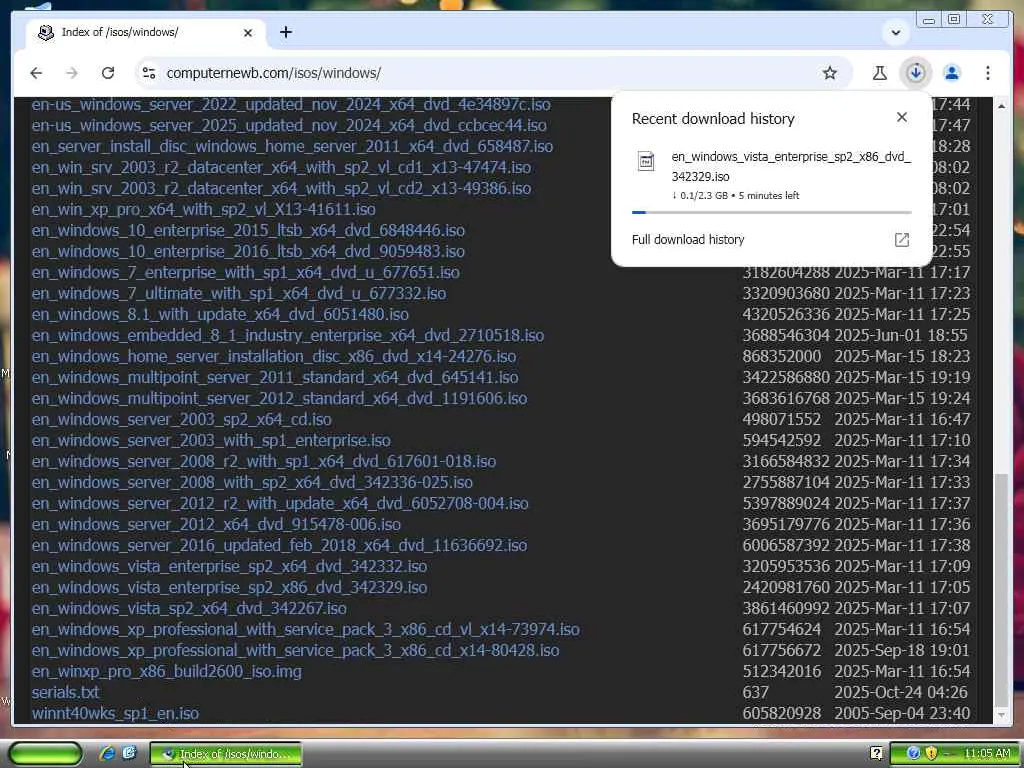Open windows_multipoint_server_2011_standard link

[x=275, y=377]
